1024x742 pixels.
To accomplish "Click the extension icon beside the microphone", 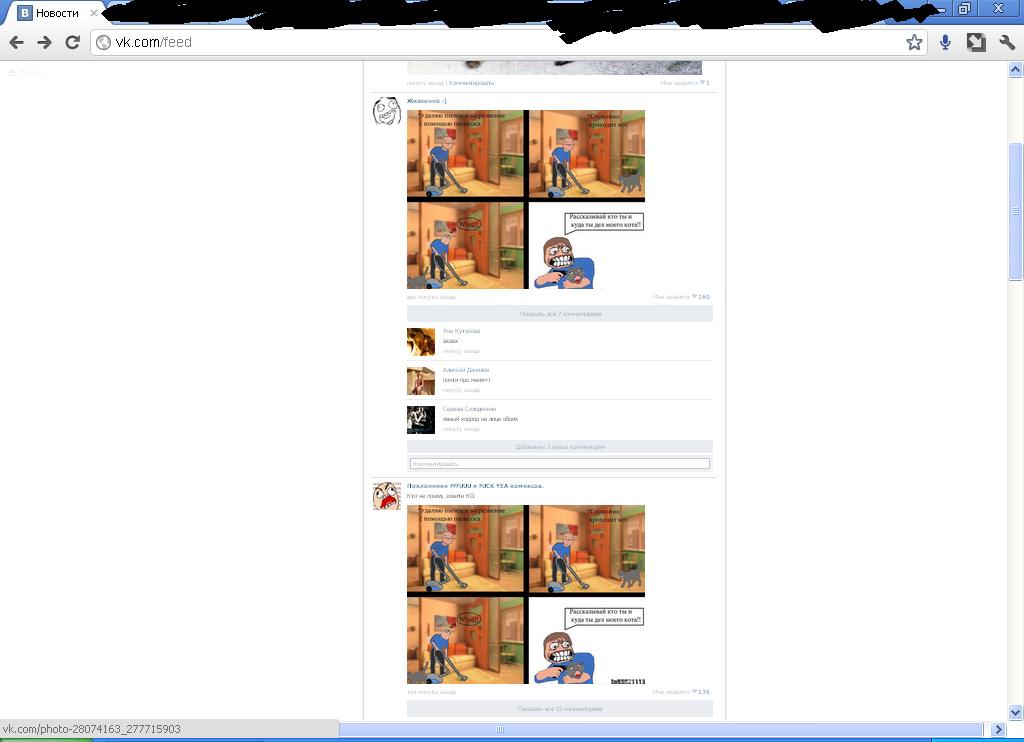I will [x=976, y=42].
